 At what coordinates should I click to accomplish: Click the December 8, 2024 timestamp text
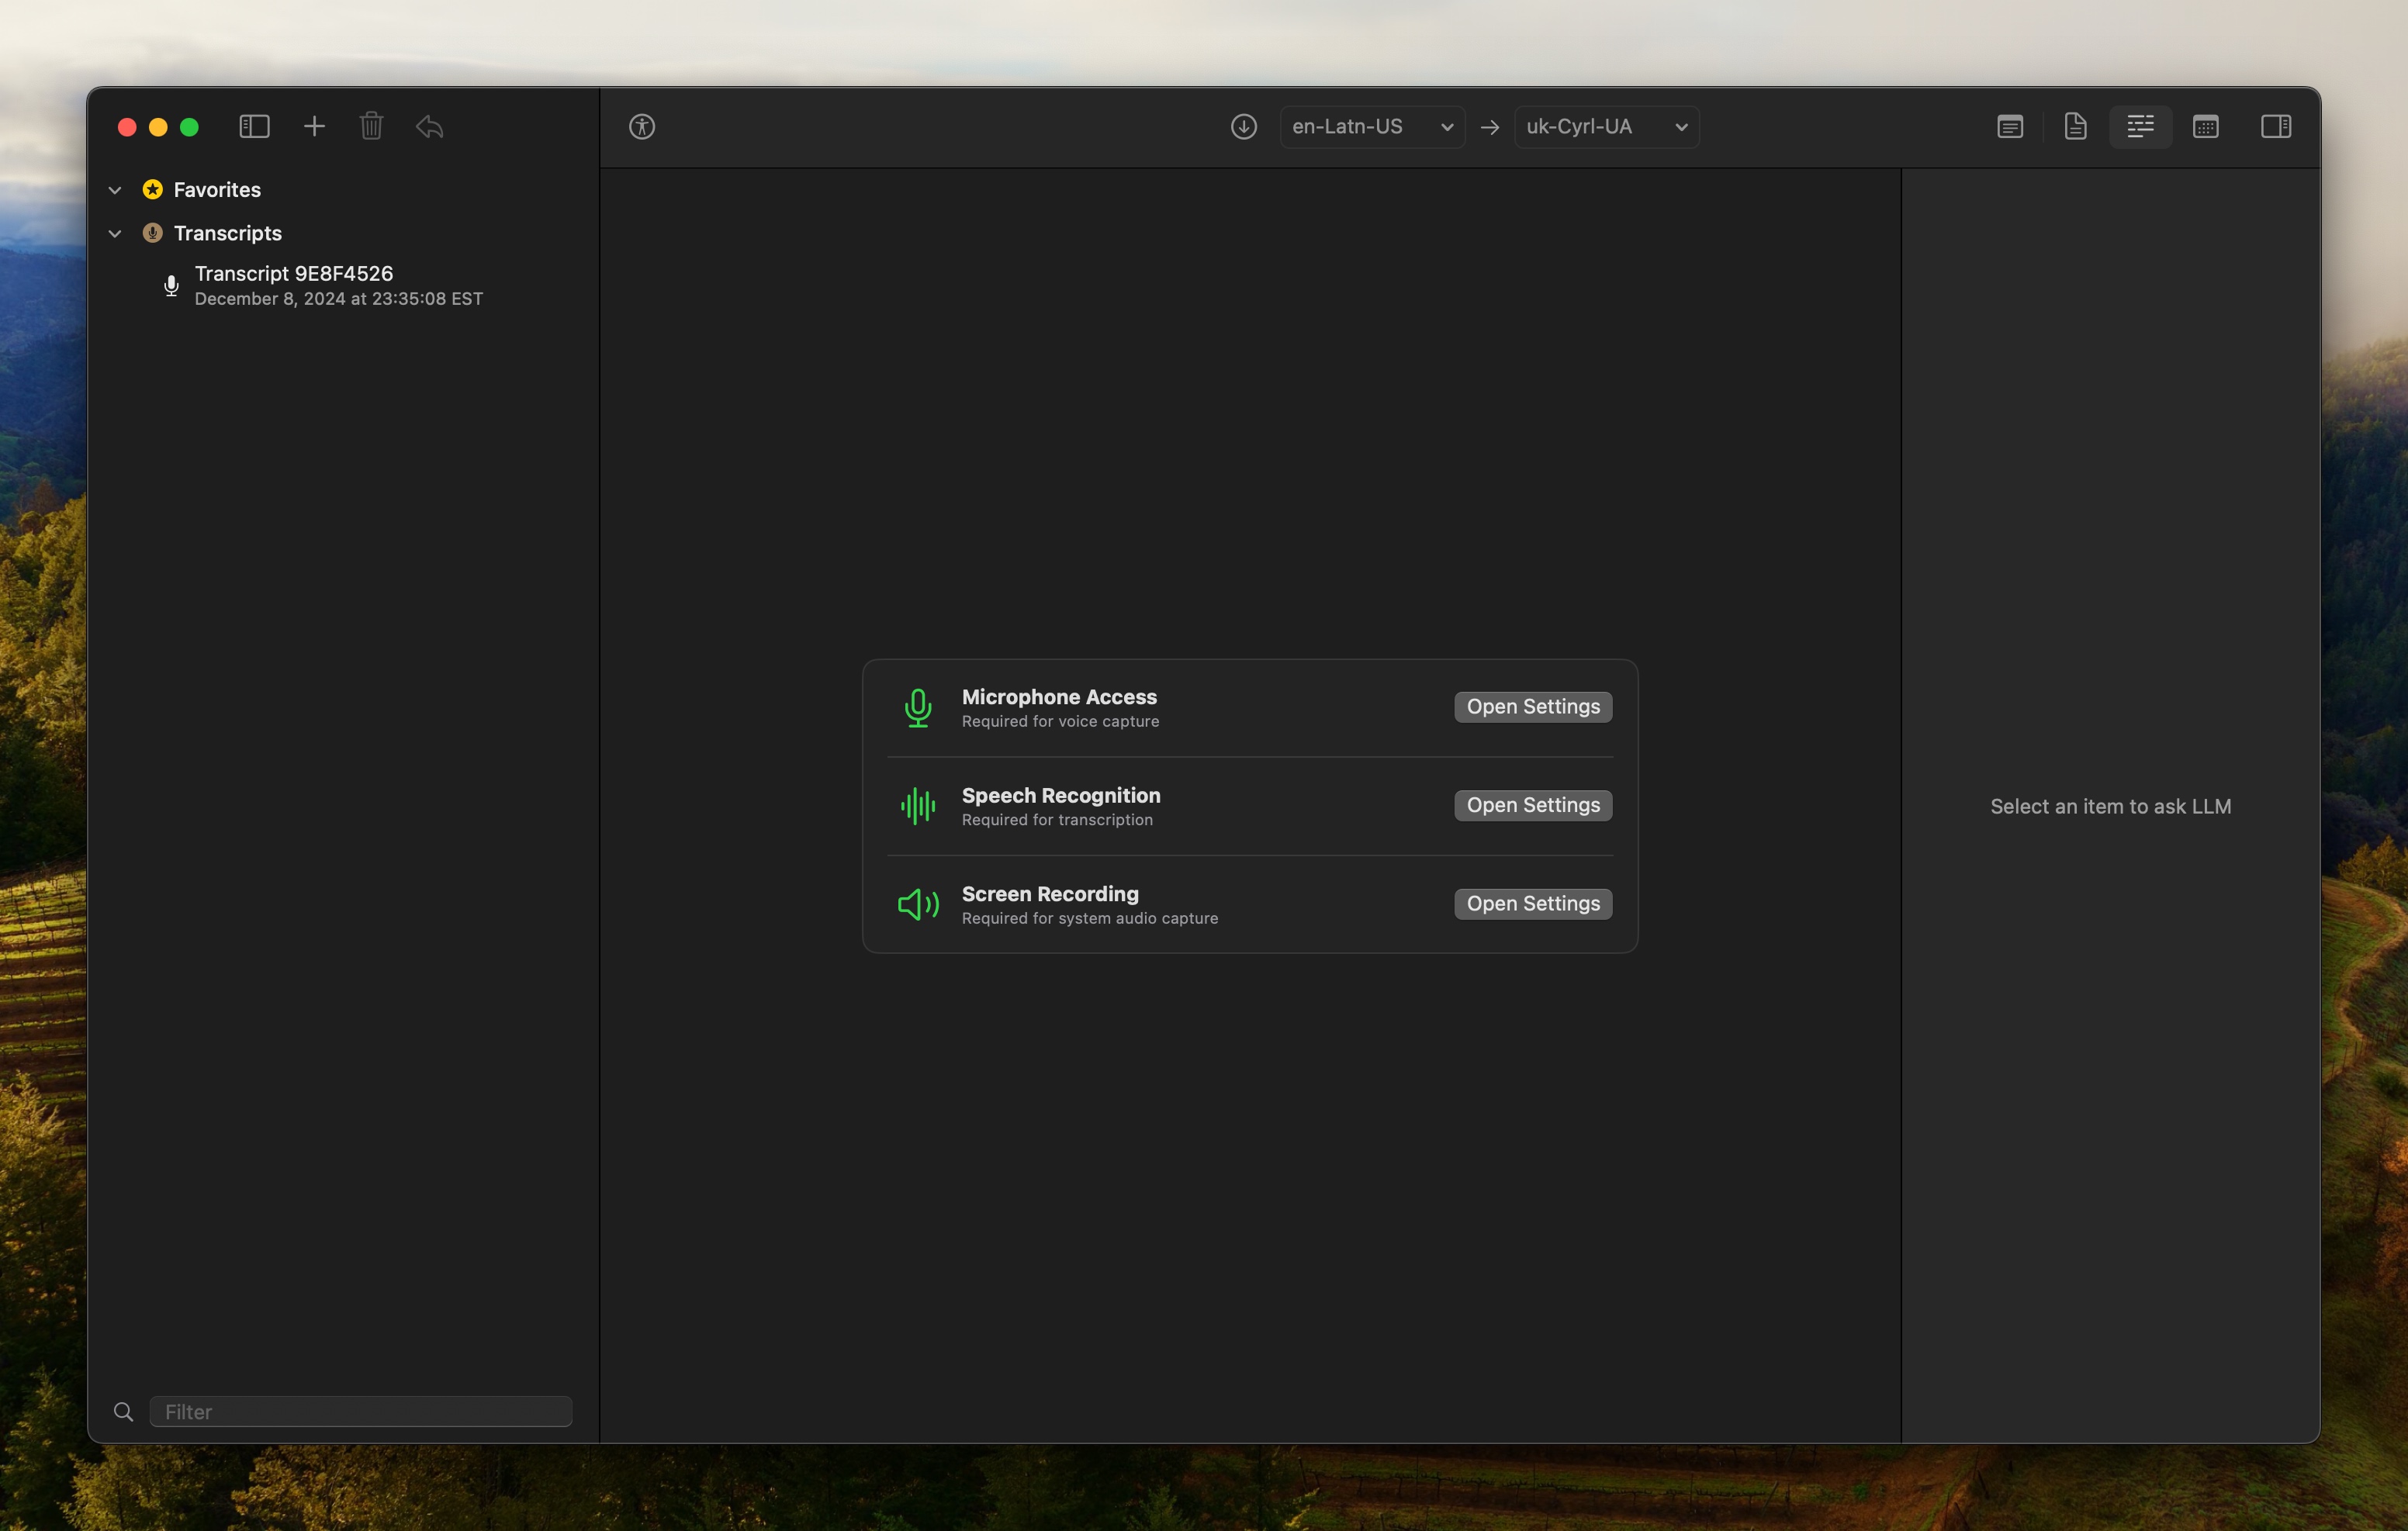click(338, 299)
